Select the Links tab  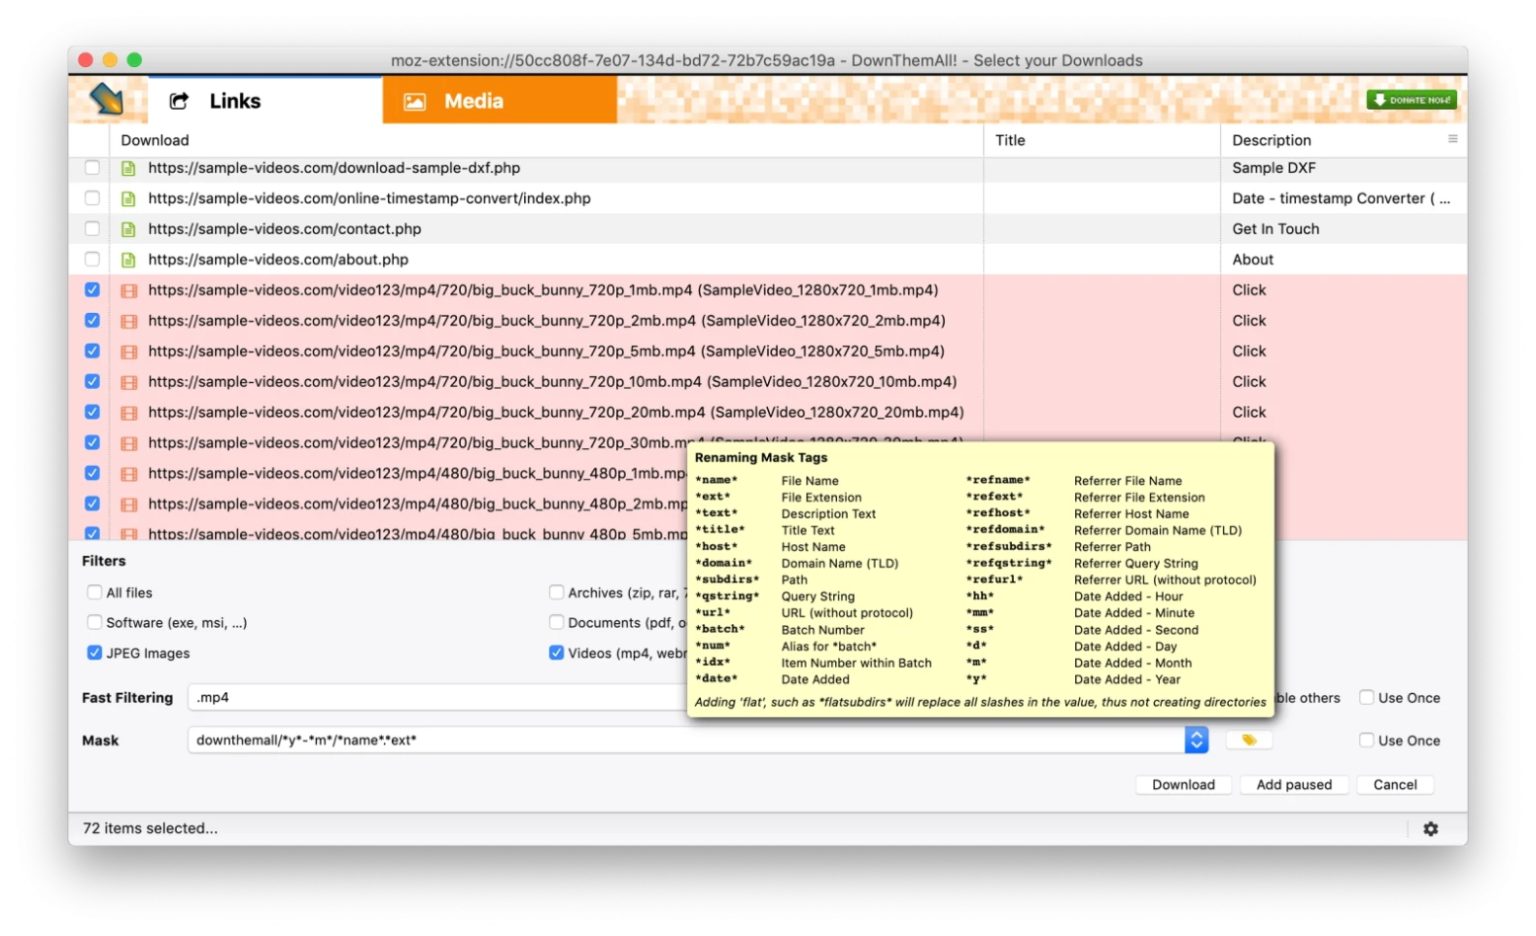pyautogui.click(x=234, y=100)
